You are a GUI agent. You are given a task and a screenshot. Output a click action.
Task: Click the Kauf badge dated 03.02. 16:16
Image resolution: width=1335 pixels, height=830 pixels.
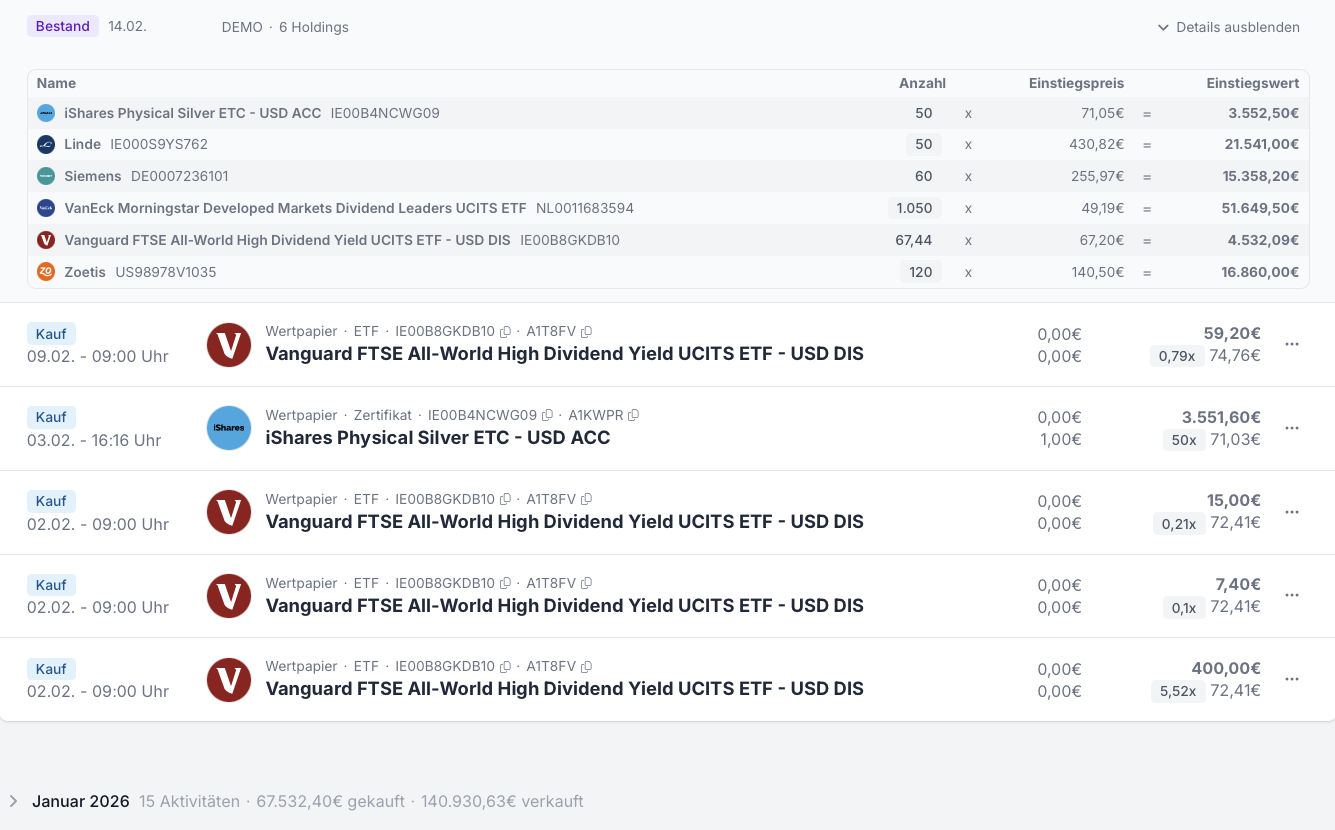[51, 417]
